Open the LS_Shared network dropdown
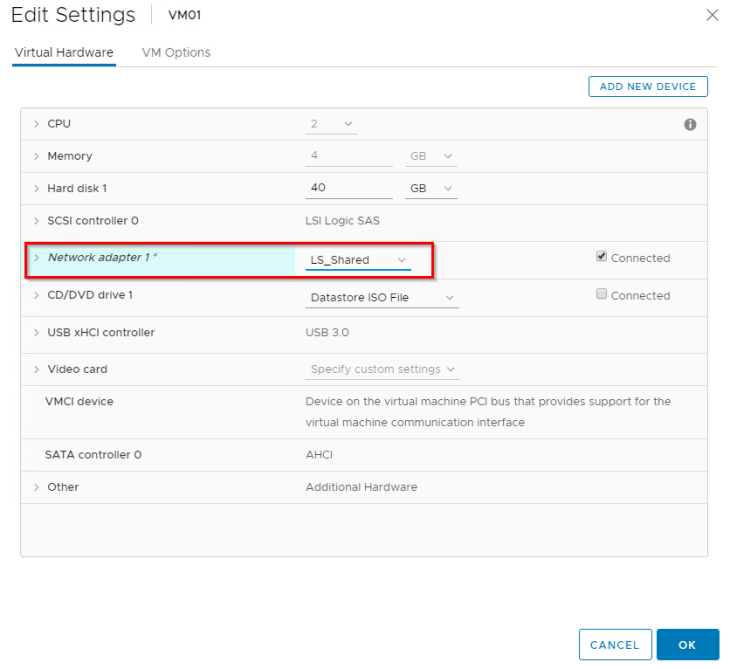 [358, 260]
